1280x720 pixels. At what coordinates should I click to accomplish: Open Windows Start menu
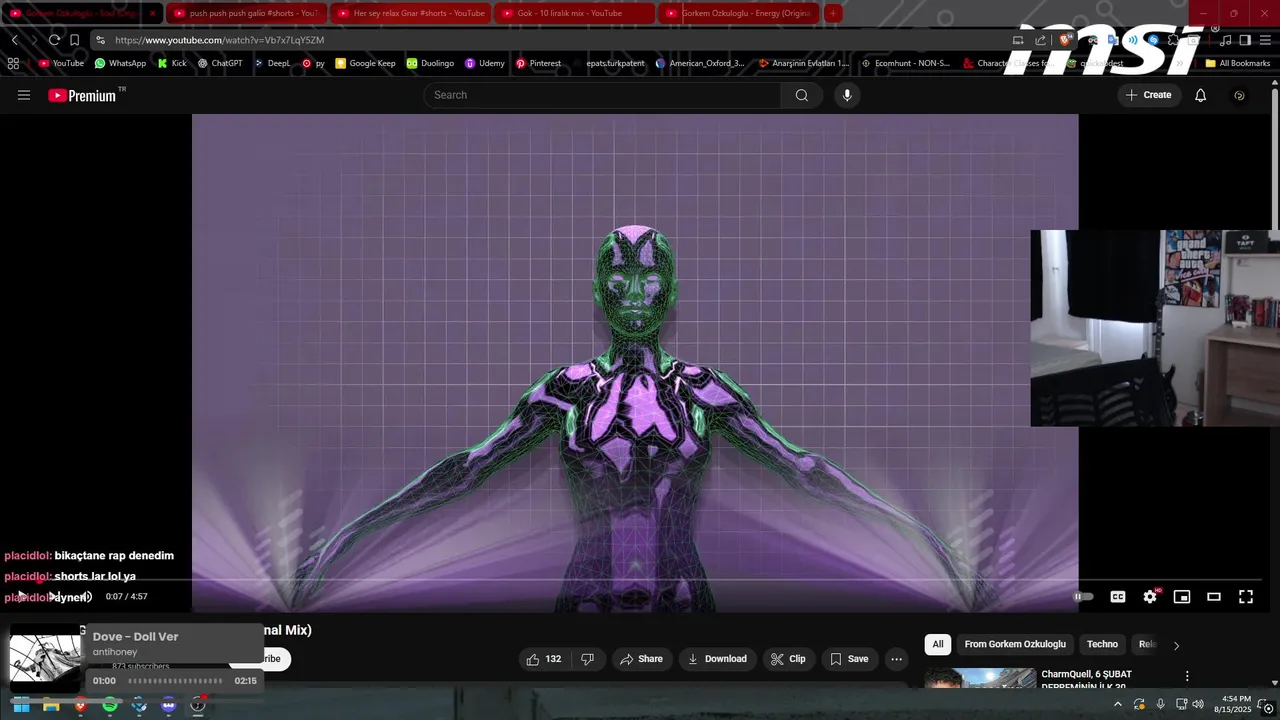pos(21,705)
